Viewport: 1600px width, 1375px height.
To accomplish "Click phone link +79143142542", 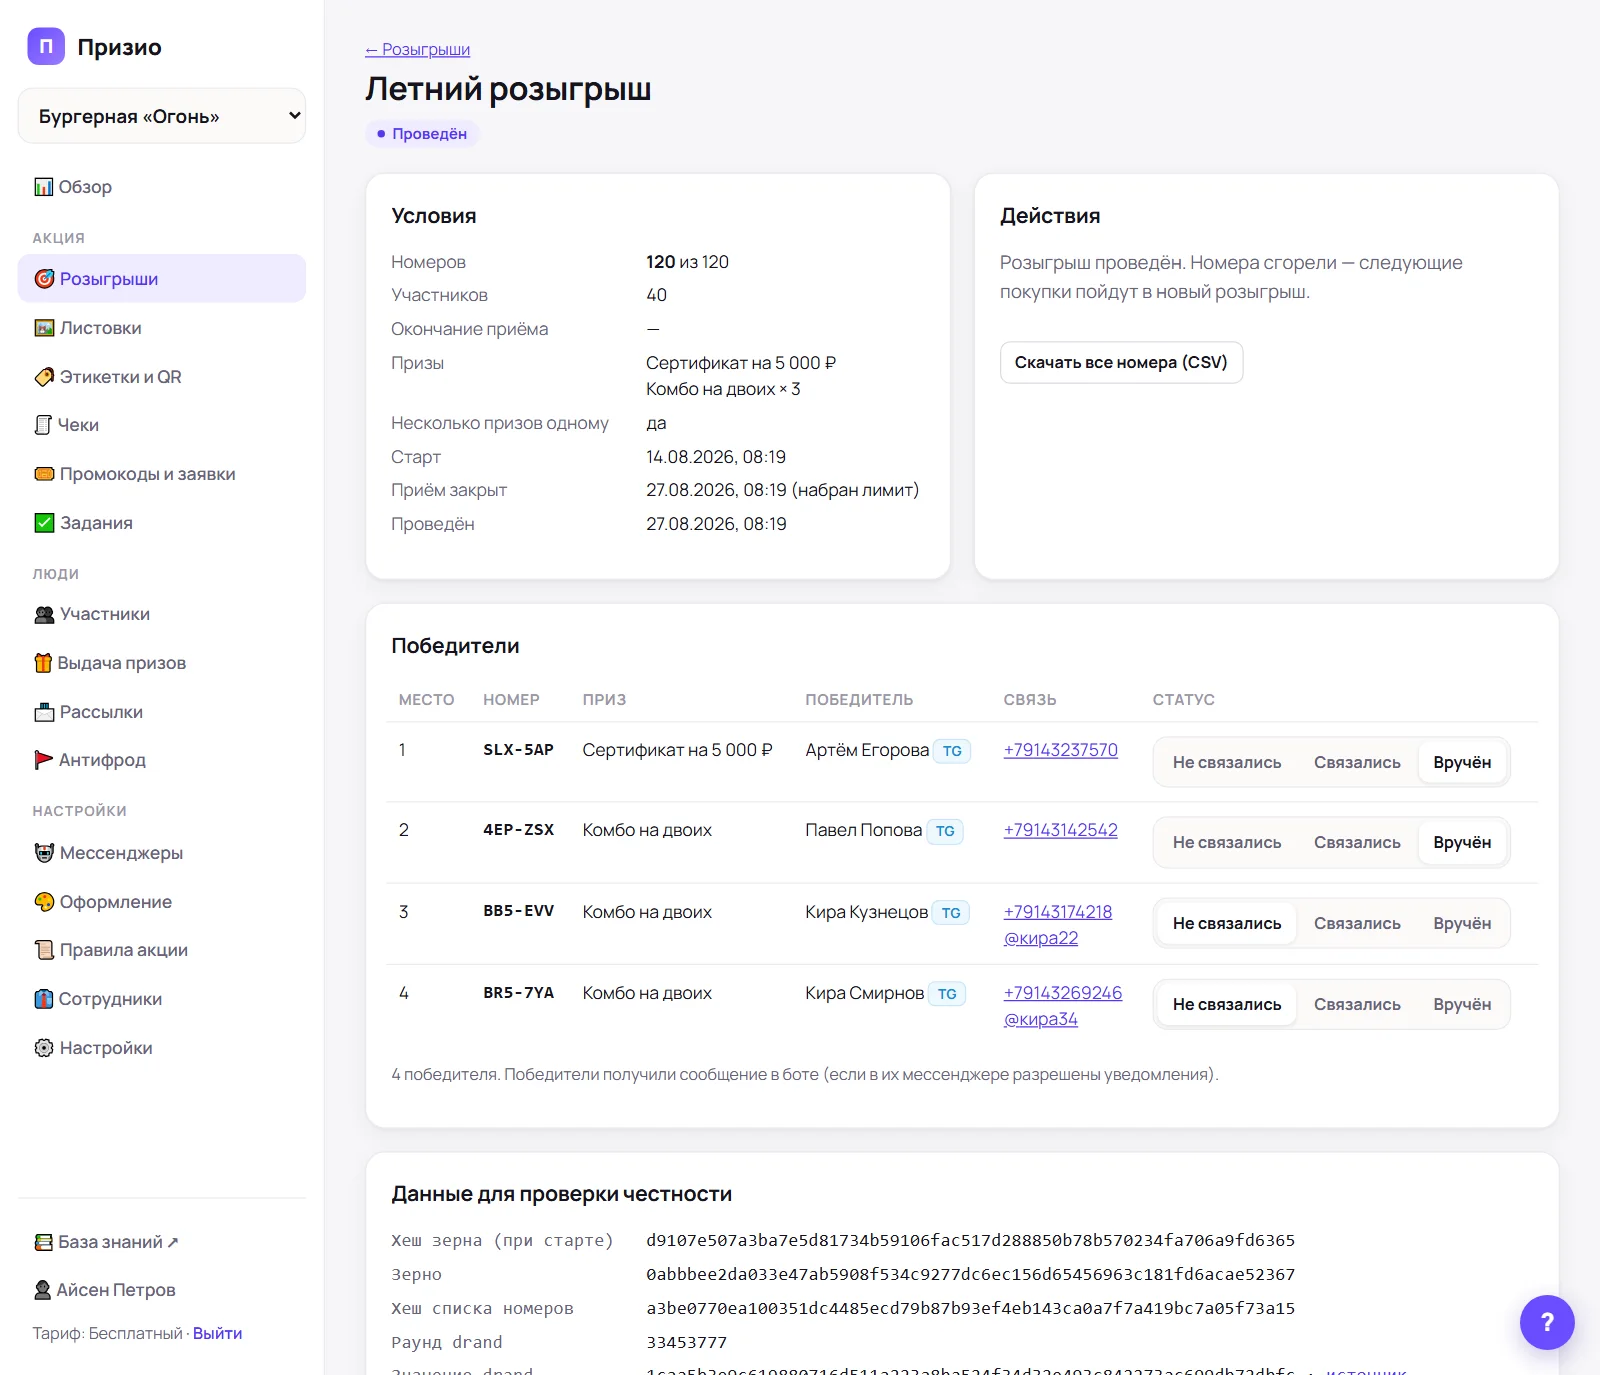I will (x=1060, y=830).
